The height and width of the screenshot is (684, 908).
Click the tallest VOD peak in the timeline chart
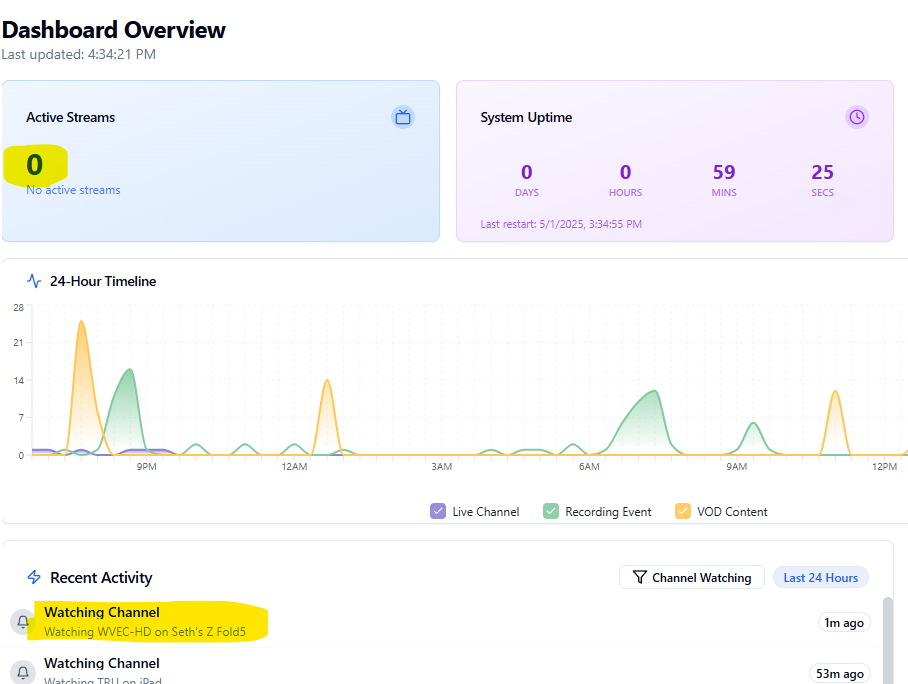81,323
